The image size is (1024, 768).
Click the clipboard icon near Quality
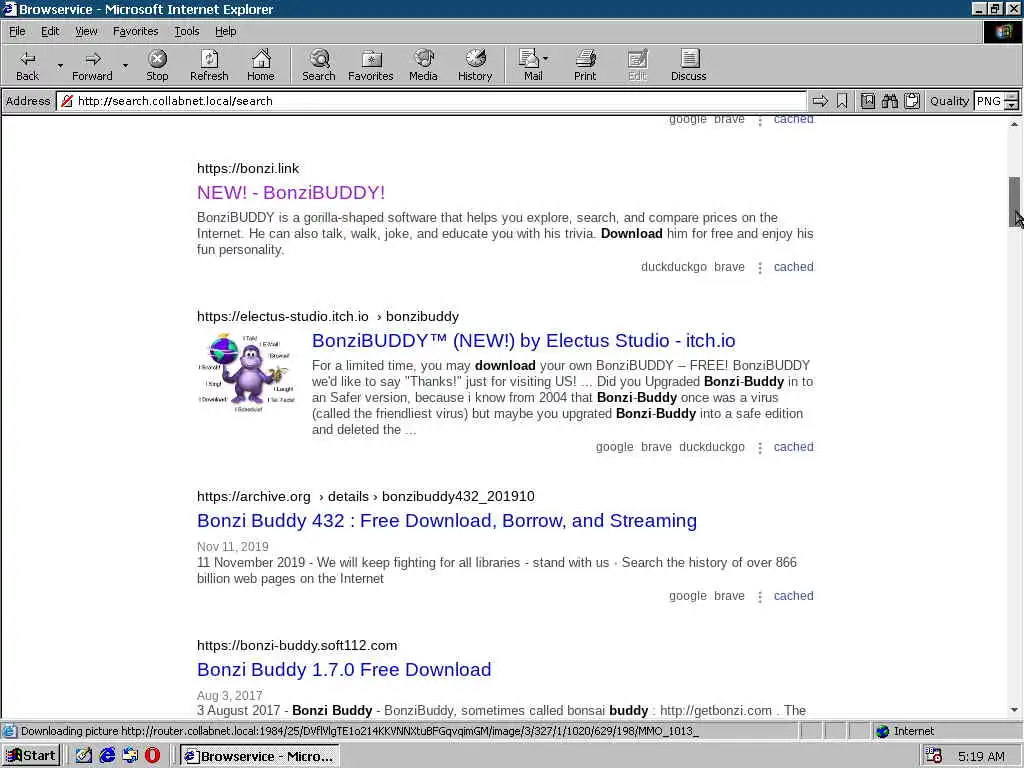912,101
